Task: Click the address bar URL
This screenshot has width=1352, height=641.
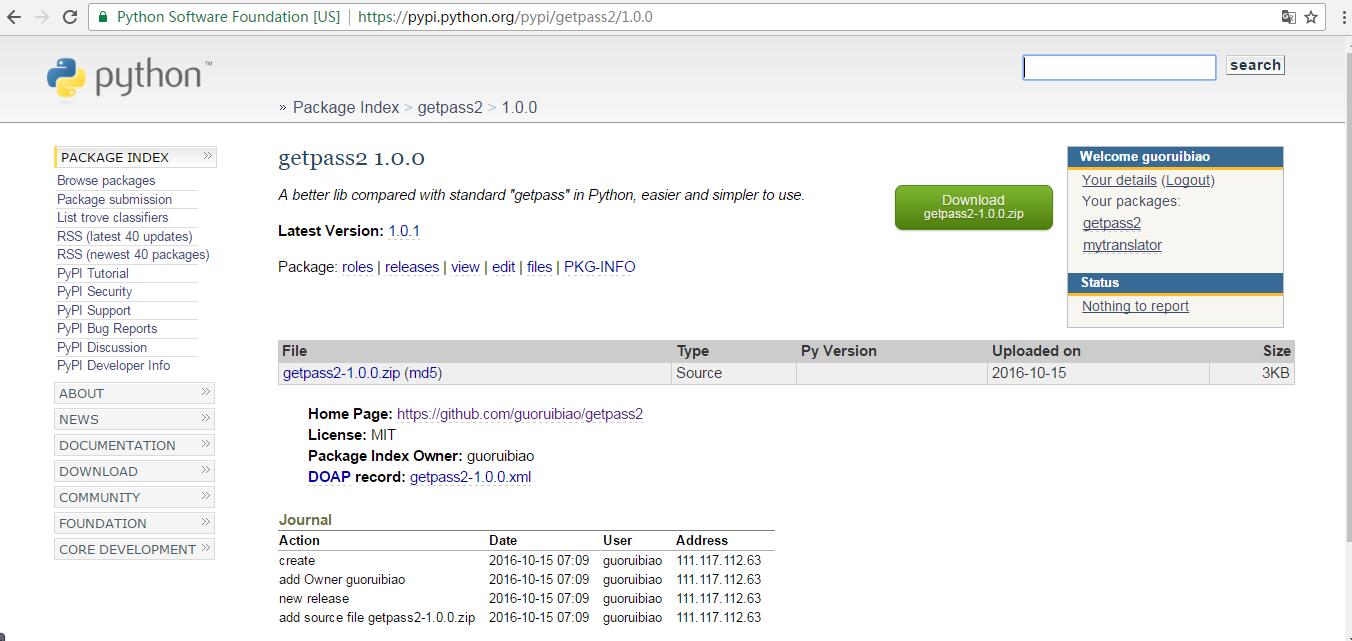Action: point(505,17)
